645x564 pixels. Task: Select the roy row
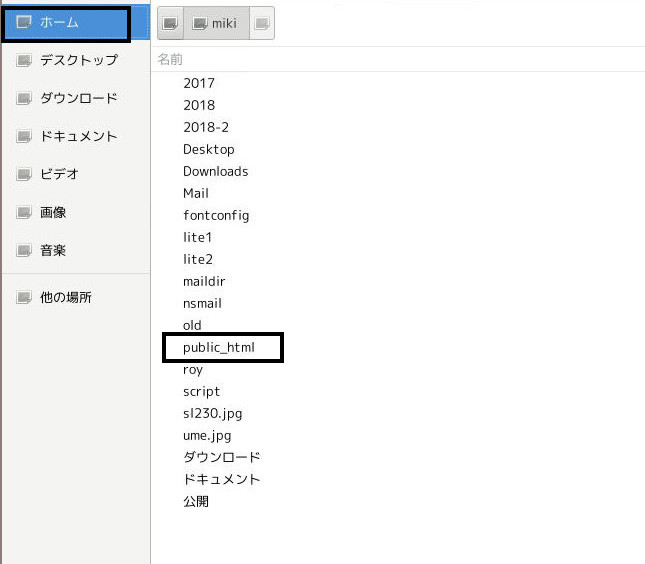tap(397, 369)
